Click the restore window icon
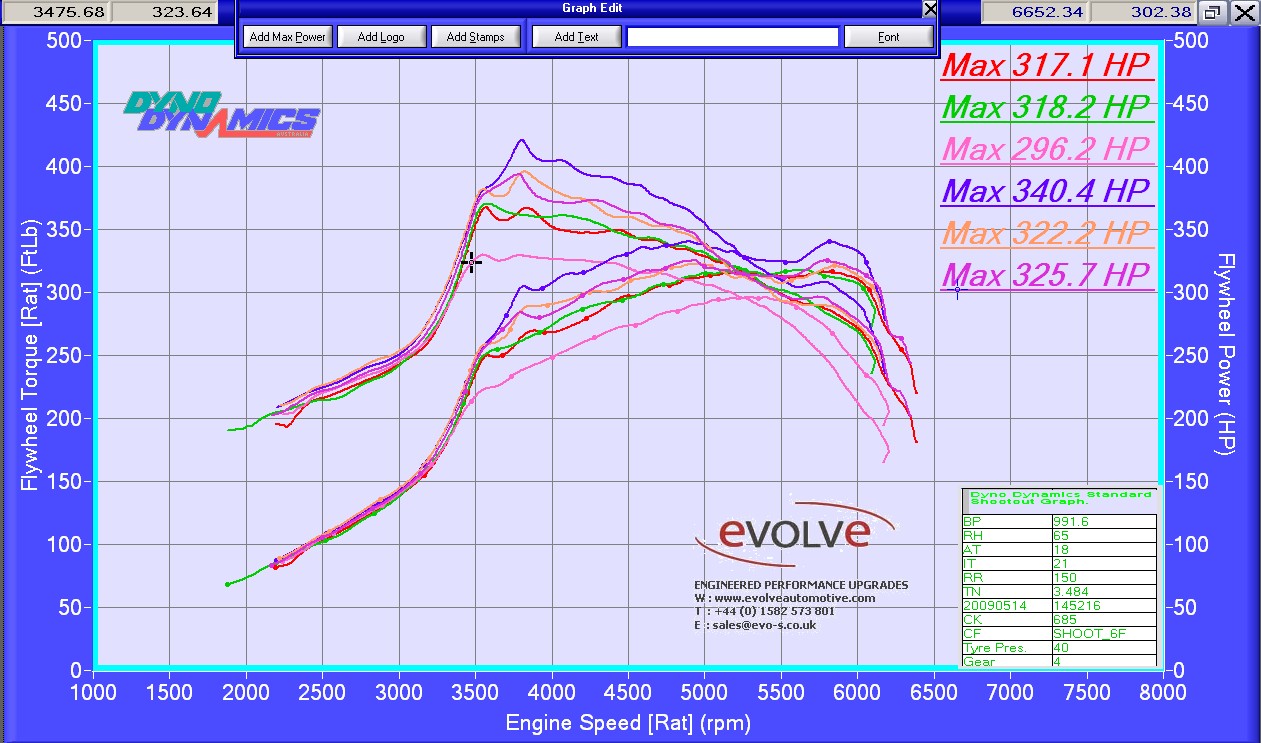 click(1212, 12)
